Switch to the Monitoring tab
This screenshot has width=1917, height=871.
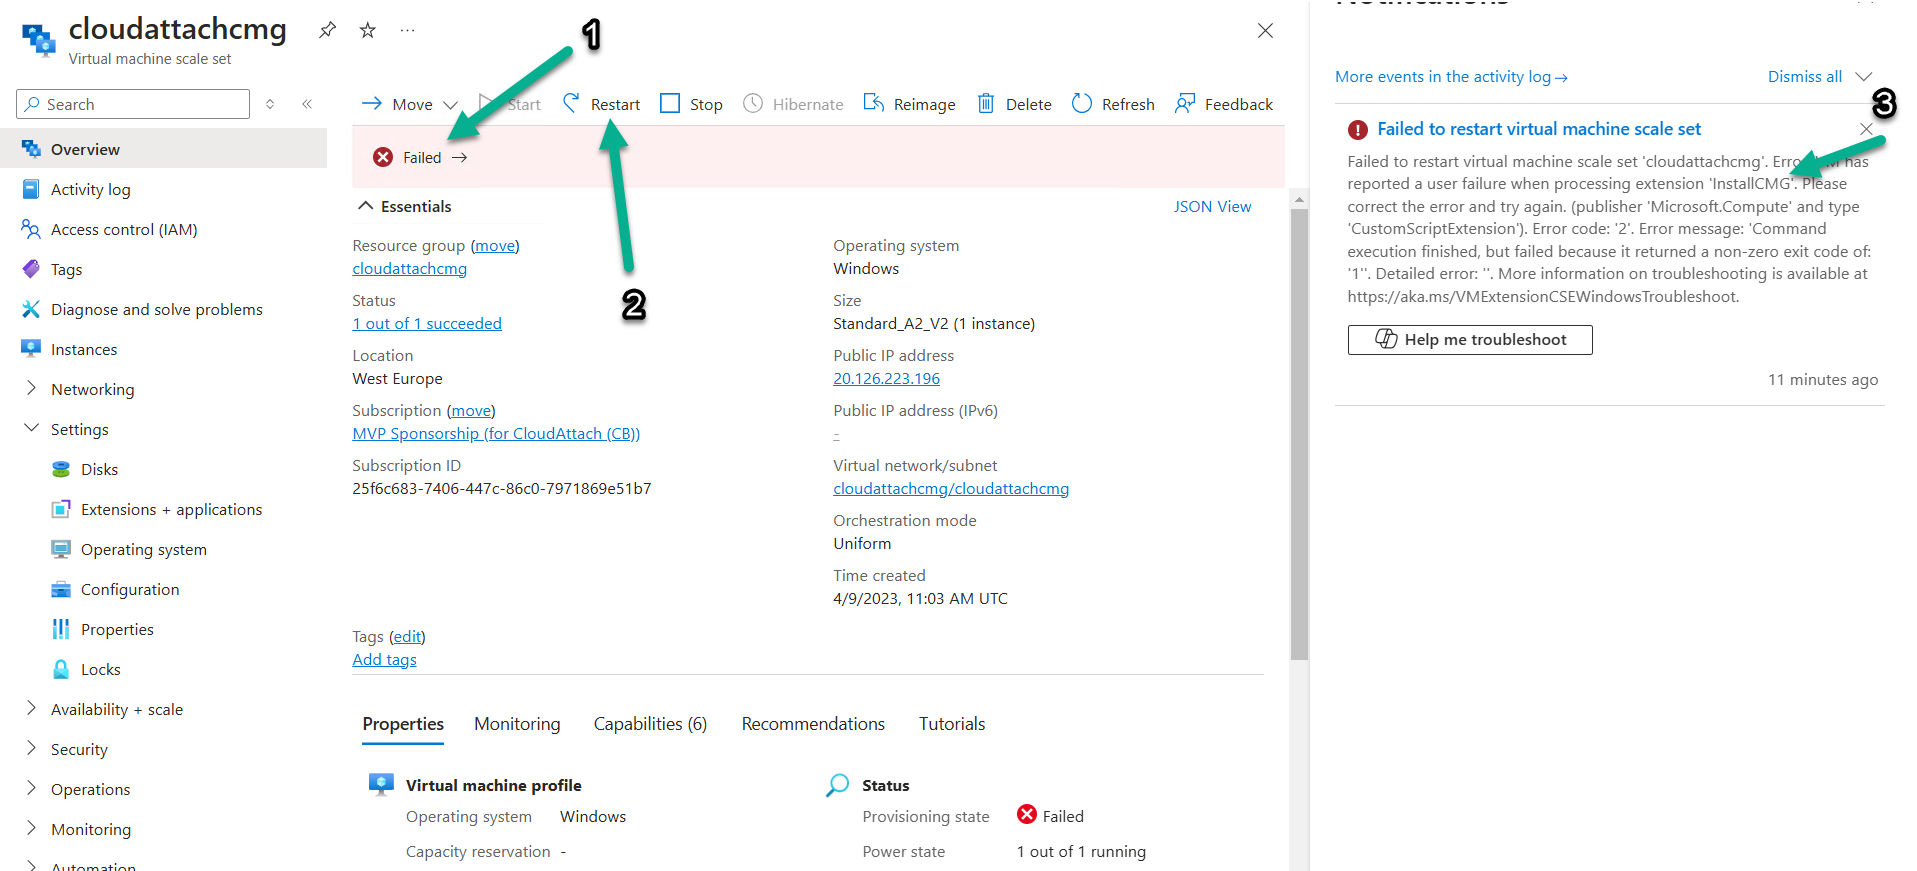point(517,724)
